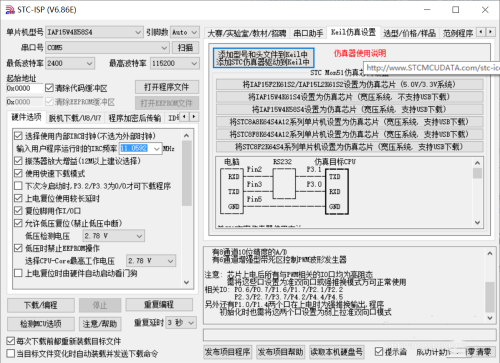Image resolution: width=500 pixels, height=363 pixels.
Task: Click 发布项目帮助 button
Action: pyautogui.click(x=280, y=352)
